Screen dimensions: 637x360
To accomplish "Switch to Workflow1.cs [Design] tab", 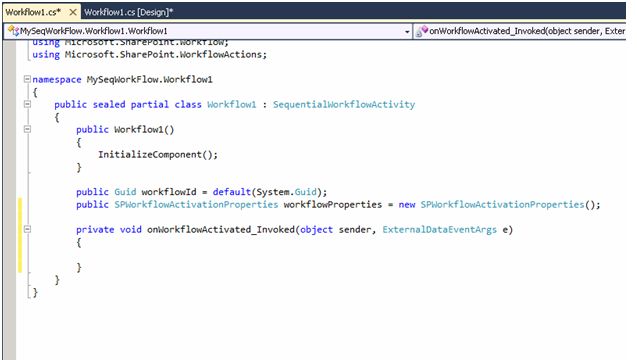I will tap(128, 12).
